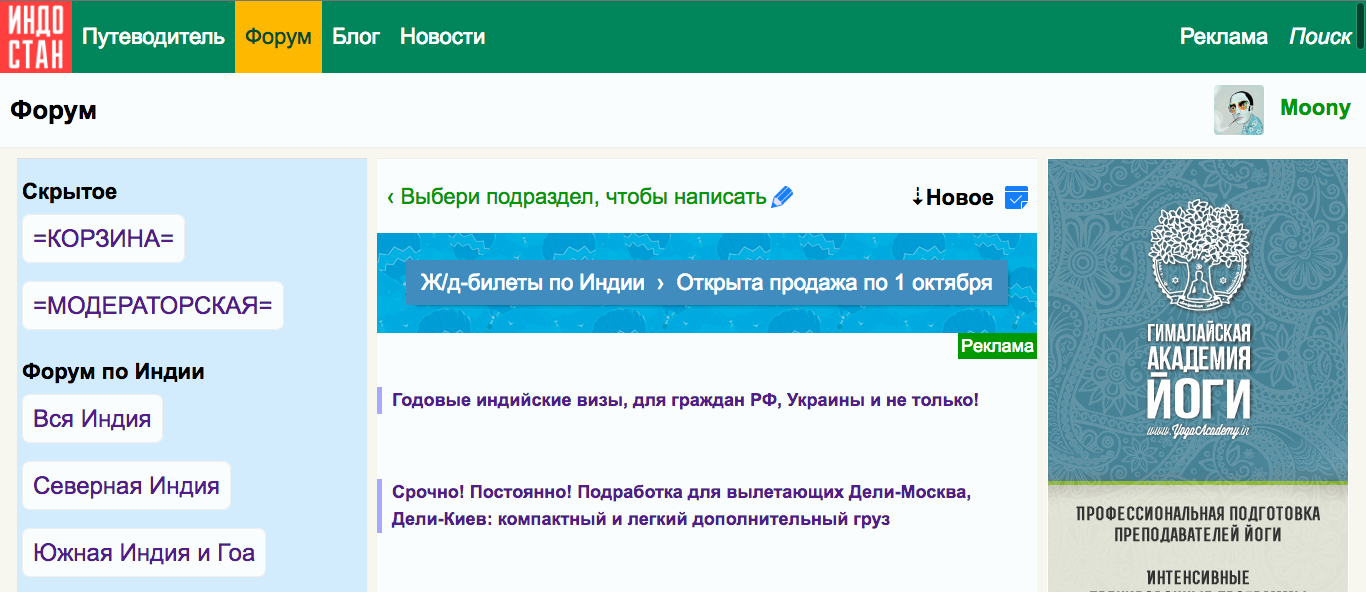Image resolution: width=1366 pixels, height=592 pixels.
Task: Open the =КОРЗИНА= subforum
Action: coord(103,239)
